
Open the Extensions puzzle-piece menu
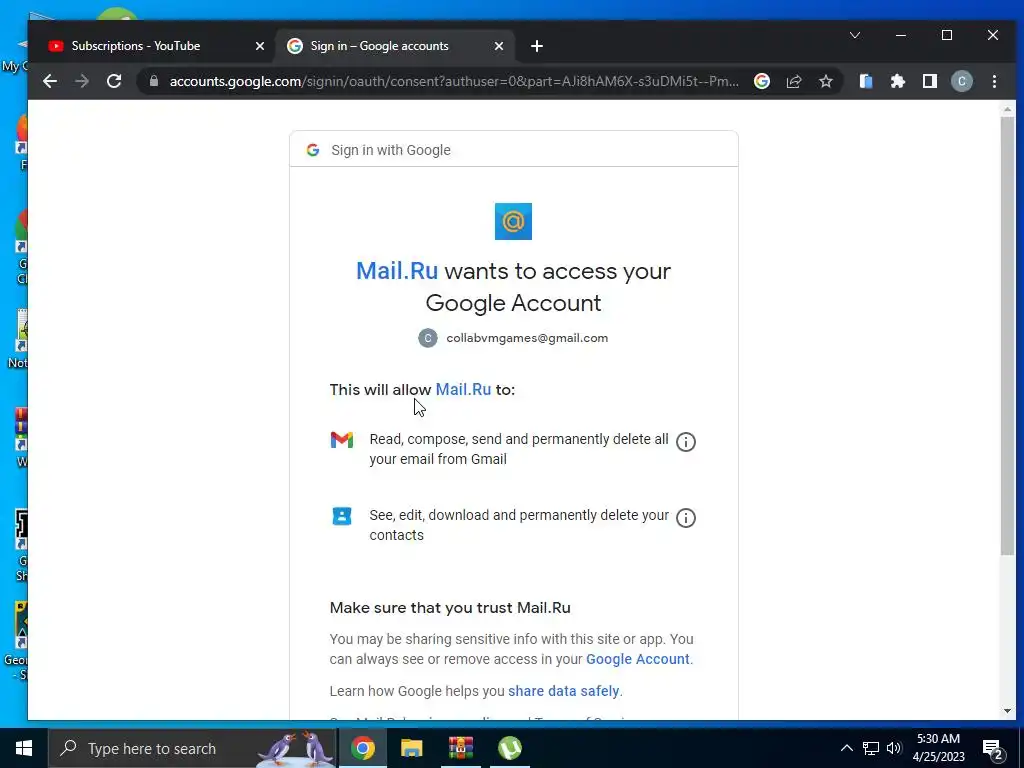(898, 81)
